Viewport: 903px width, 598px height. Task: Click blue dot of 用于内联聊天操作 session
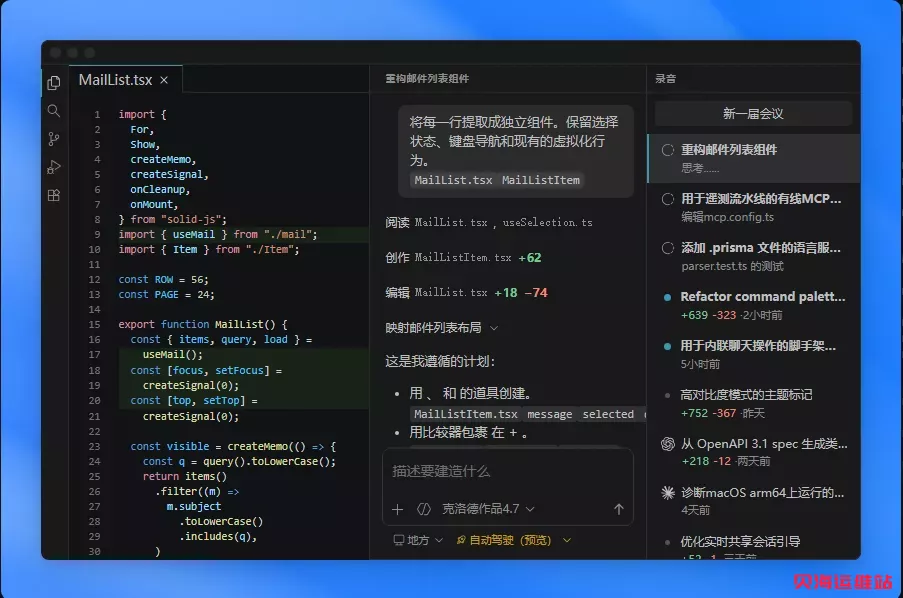click(667, 346)
